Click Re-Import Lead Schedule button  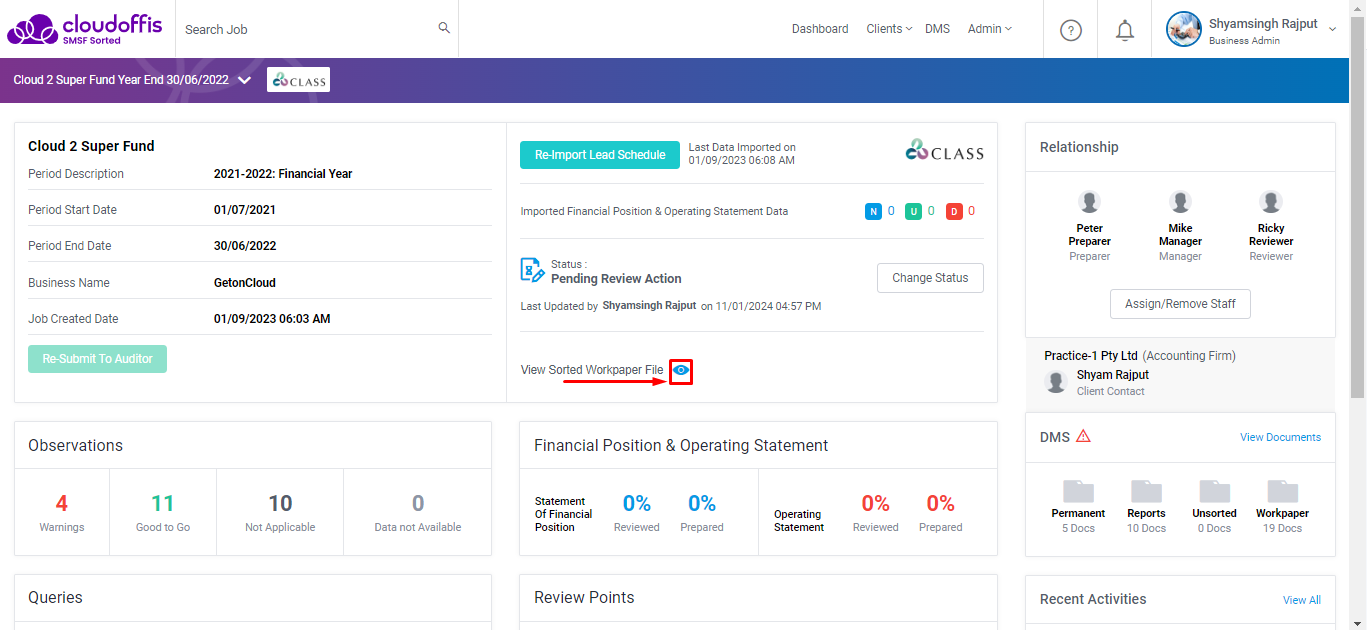tap(600, 155)
